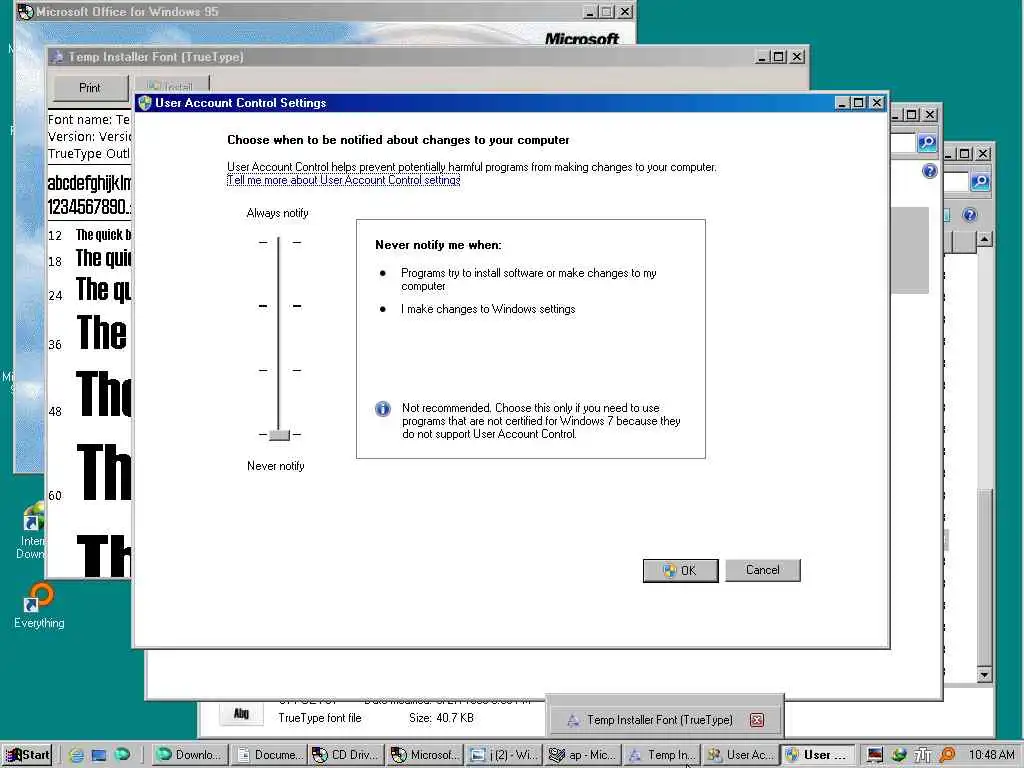Click the 'TrueType font file' text in details pane

tap(319, 718)
